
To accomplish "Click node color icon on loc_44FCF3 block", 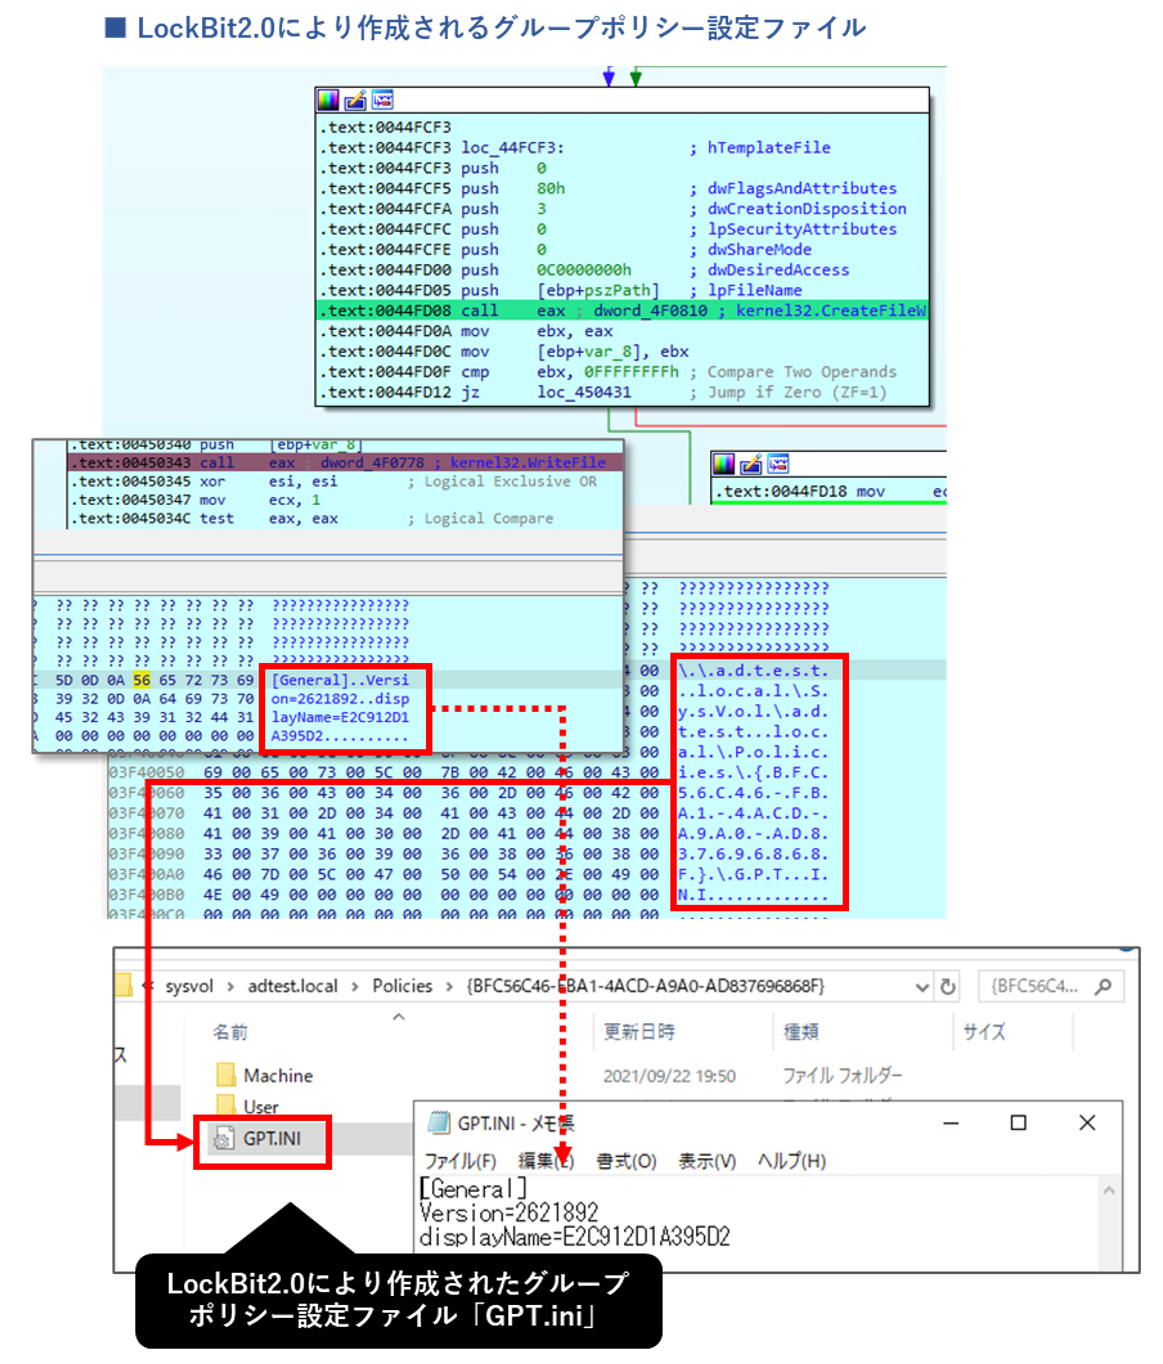I will pyautogui.click(x=328, y=100).
